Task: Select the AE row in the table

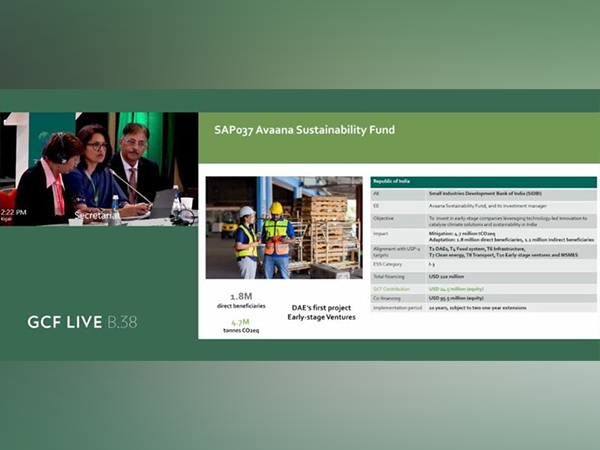Action: [483, 193]
